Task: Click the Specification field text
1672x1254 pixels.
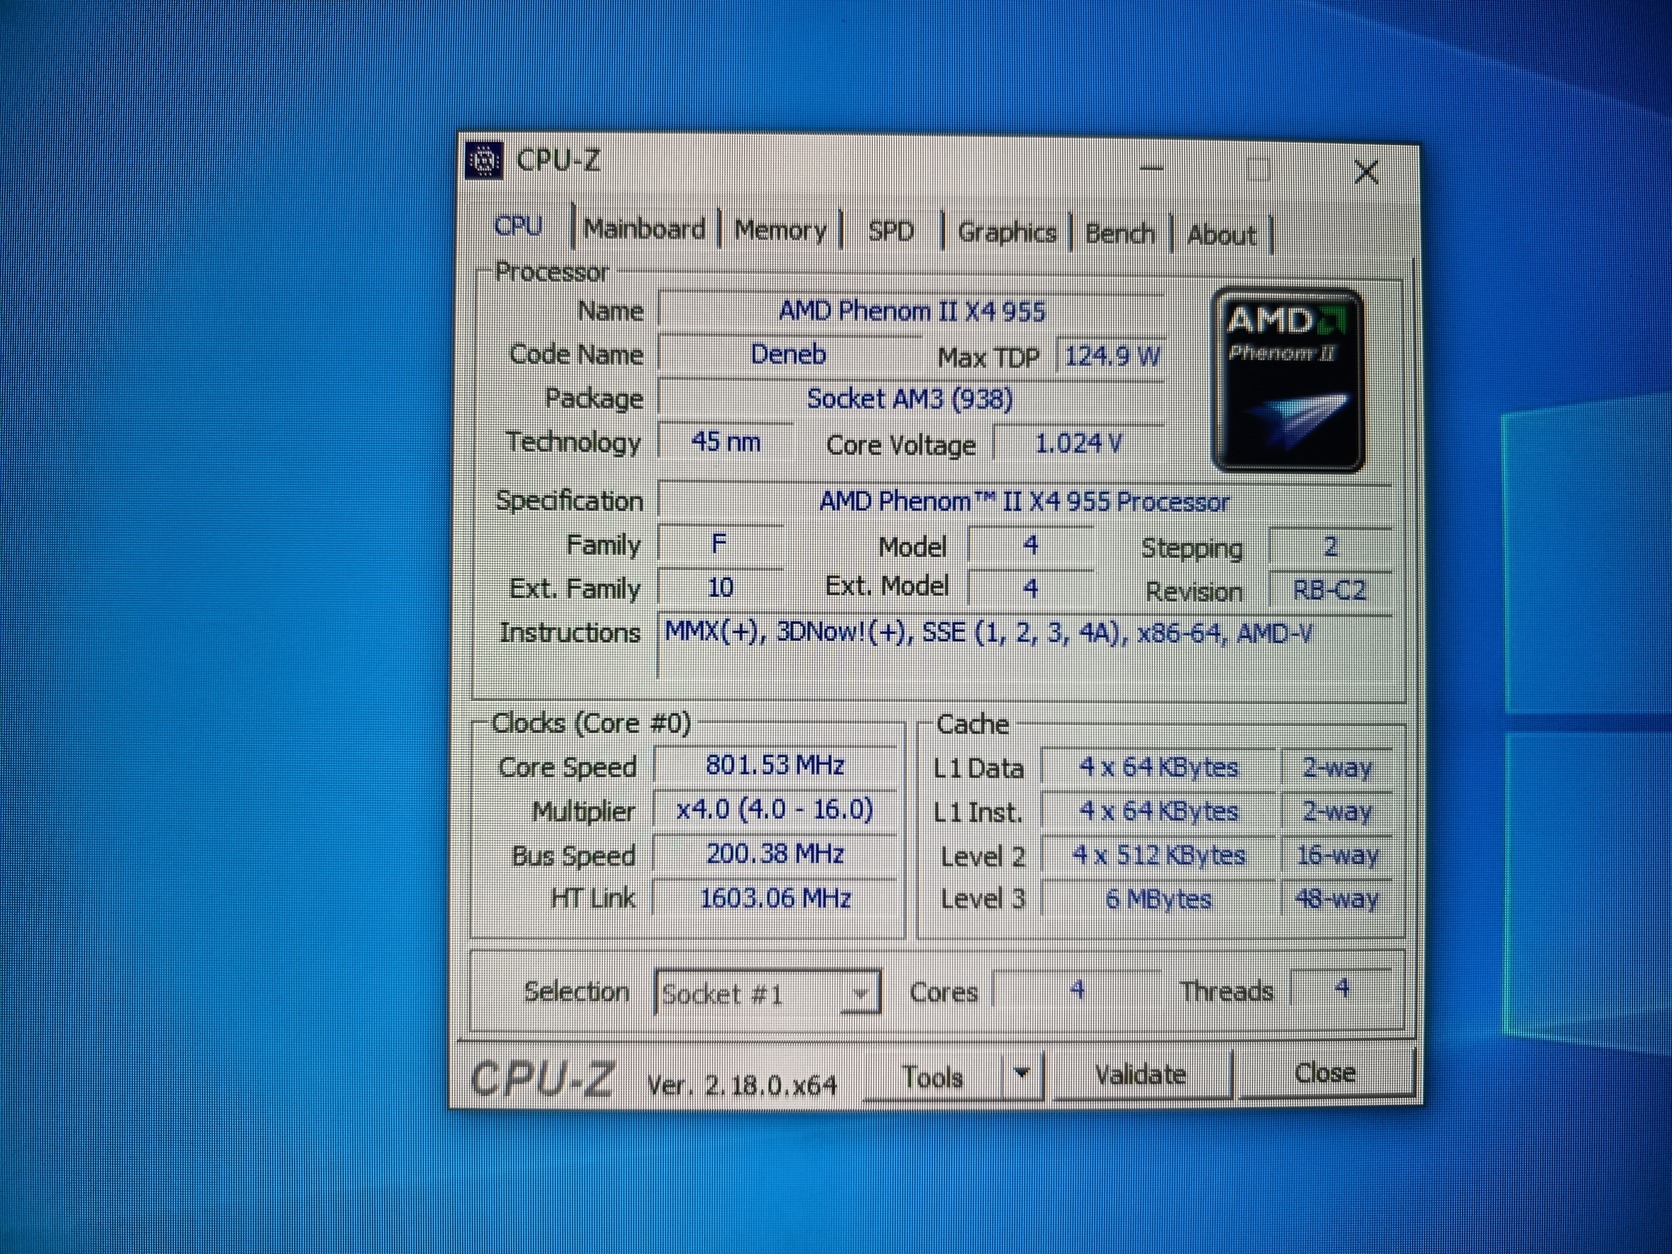Action: 1024,501
